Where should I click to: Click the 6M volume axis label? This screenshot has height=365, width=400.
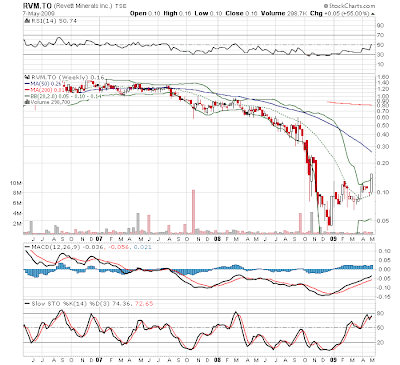click(17, 203)
